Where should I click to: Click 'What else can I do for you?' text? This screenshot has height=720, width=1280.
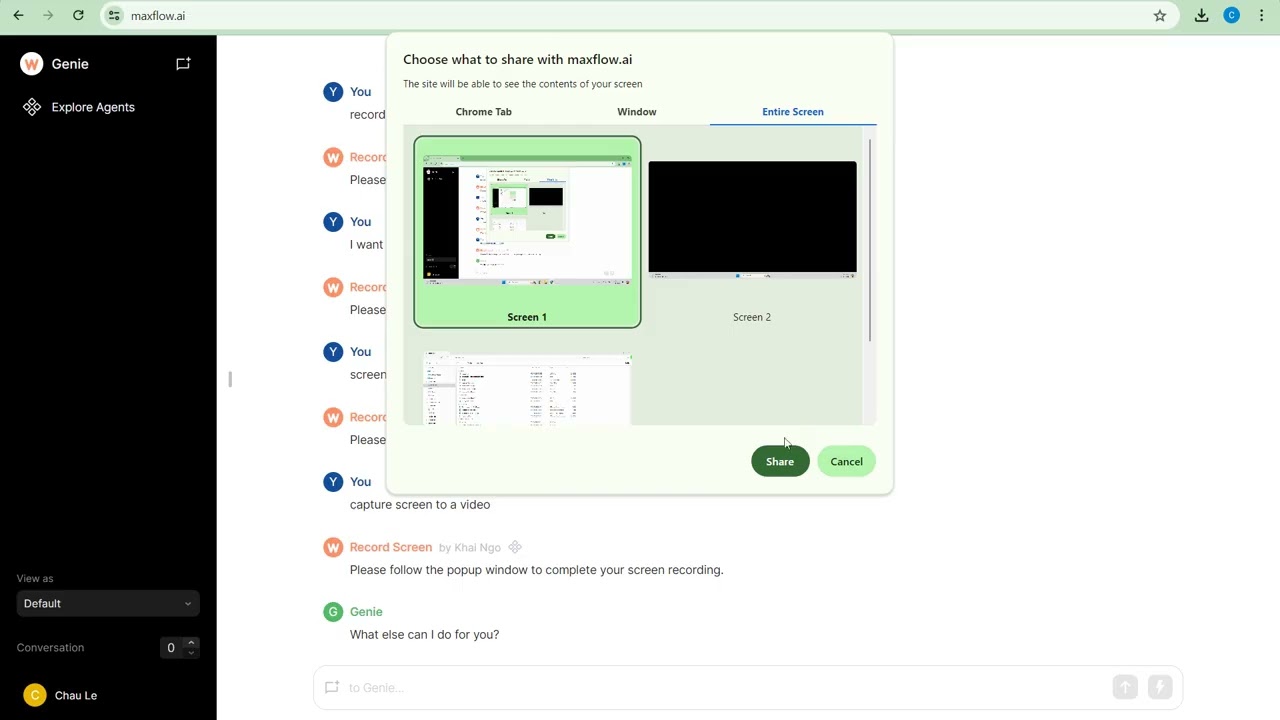click(424, 635)
